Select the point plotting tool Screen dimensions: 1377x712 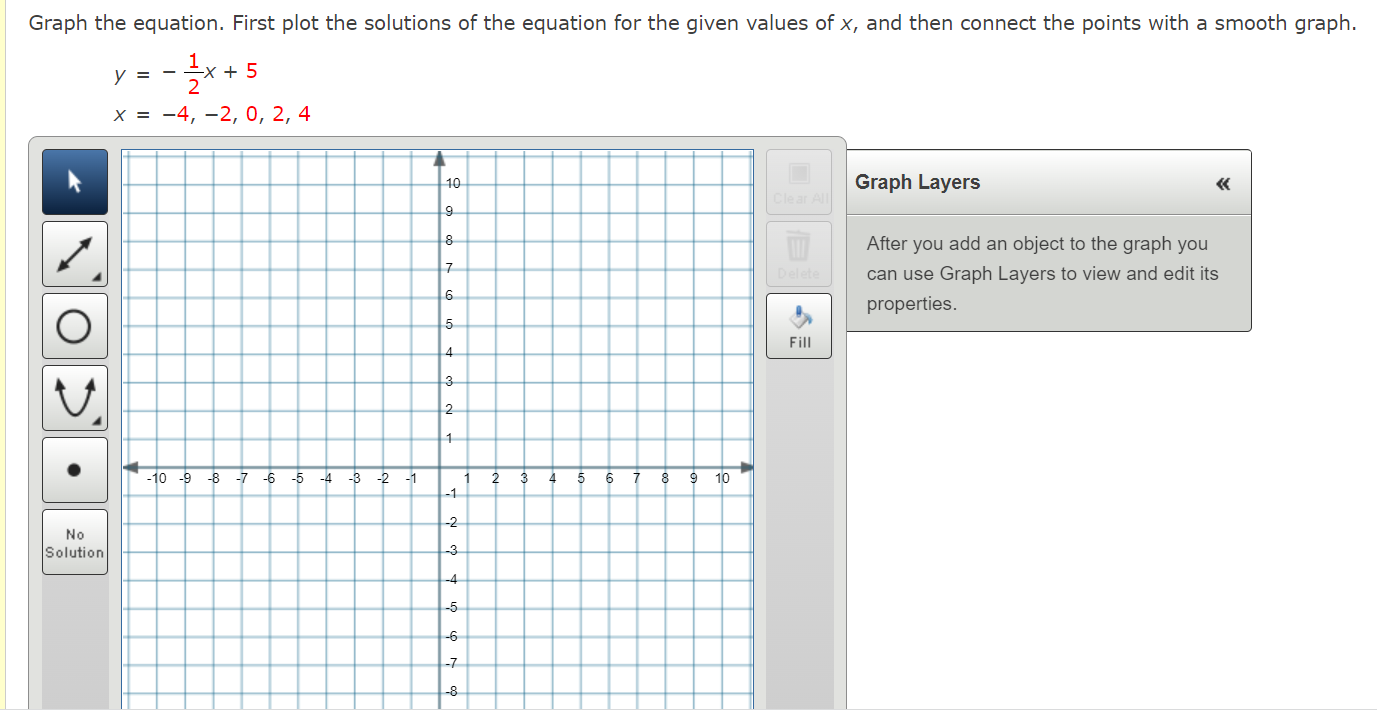pos(74,468)
